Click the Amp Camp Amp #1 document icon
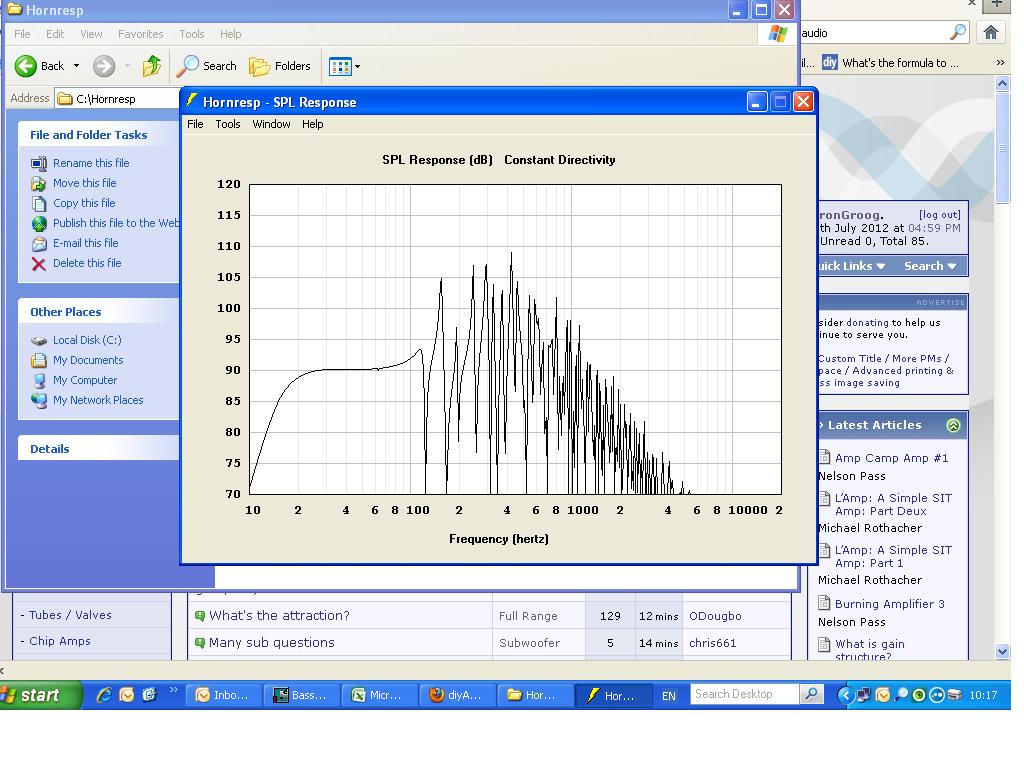 tap(825, 457)
